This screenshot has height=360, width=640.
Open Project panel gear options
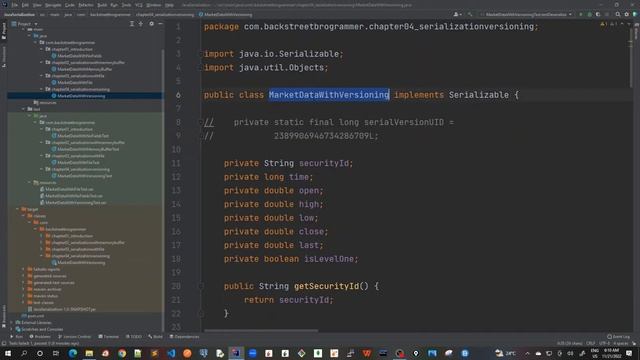pyautogui.click(x=151, y=24)
